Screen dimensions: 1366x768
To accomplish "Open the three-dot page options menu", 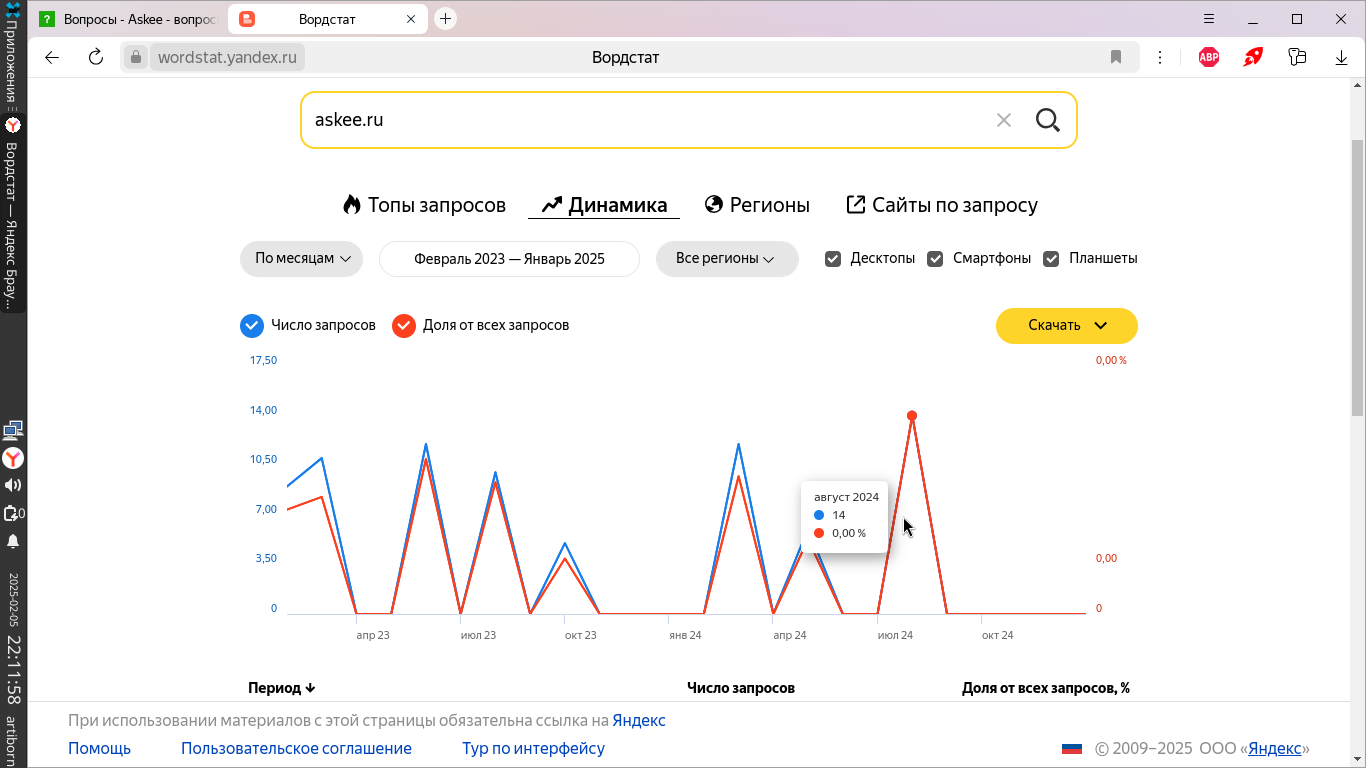I will (1160, 57).
